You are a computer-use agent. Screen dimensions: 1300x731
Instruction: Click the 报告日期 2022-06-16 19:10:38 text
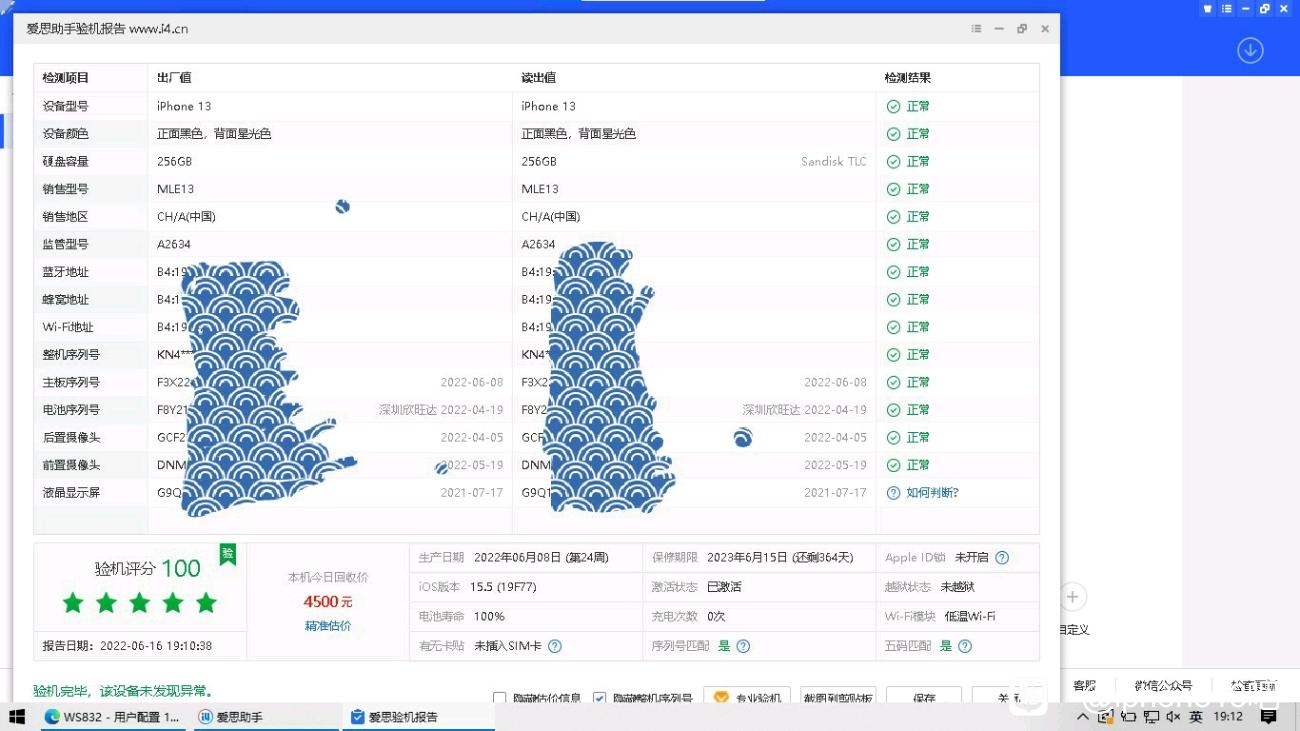pos(127,646)
